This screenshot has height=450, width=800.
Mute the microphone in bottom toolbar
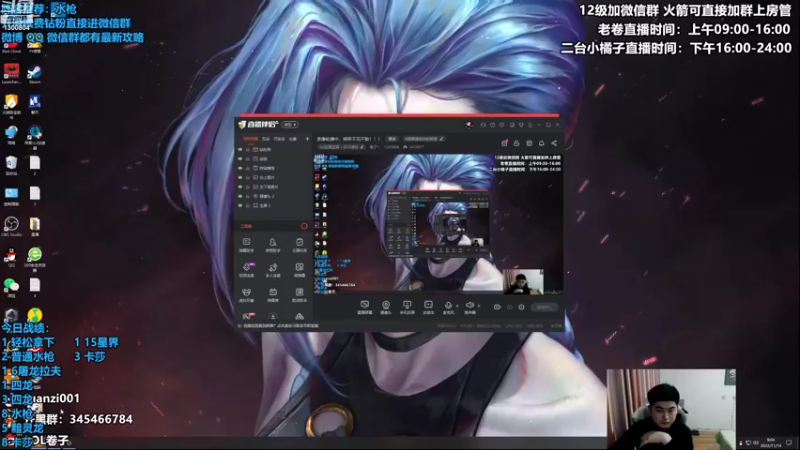448,307
